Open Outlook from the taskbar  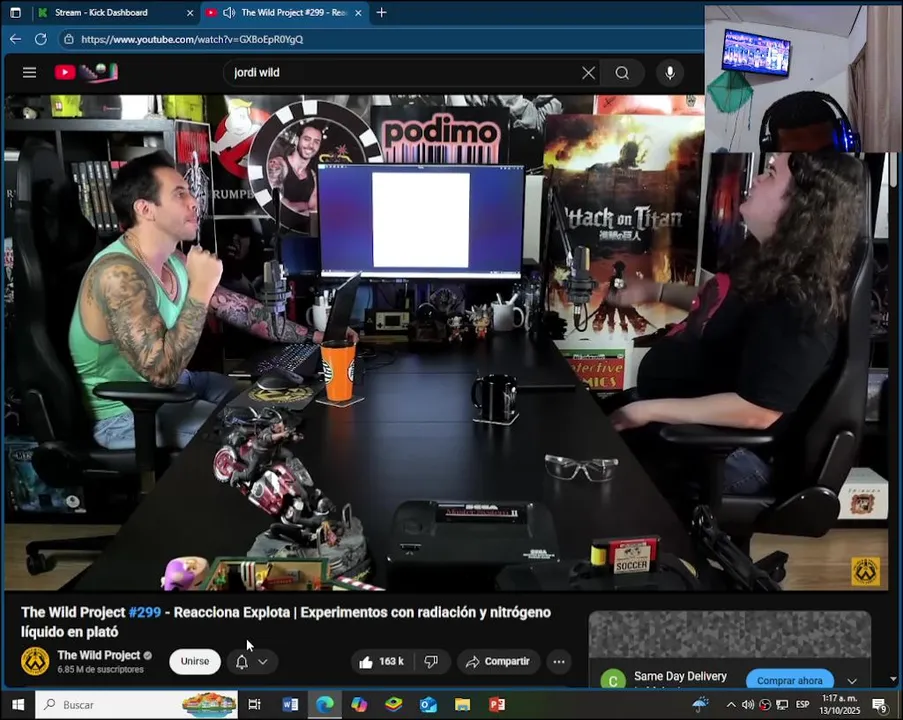pos(428,704)
